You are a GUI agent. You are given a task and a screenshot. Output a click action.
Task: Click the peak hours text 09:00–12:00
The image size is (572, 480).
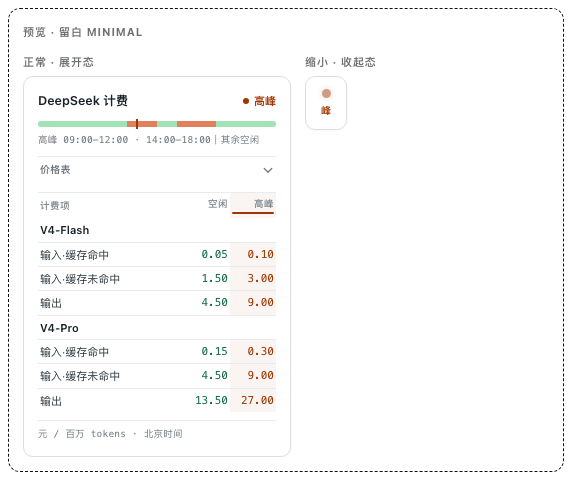96,140
